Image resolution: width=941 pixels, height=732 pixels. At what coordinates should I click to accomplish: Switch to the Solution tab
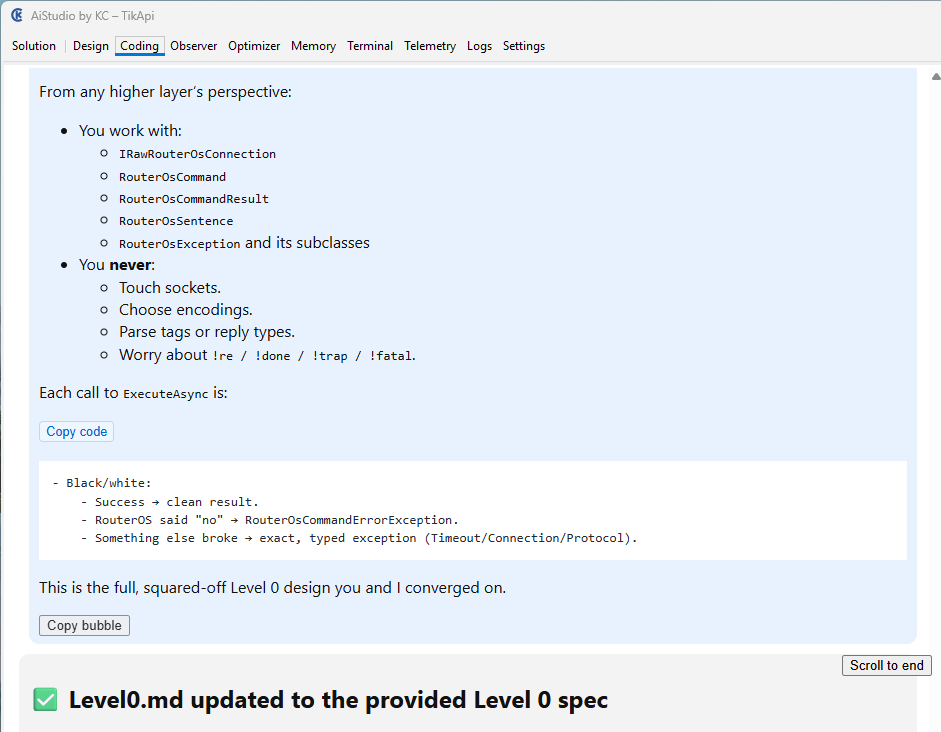33,46
